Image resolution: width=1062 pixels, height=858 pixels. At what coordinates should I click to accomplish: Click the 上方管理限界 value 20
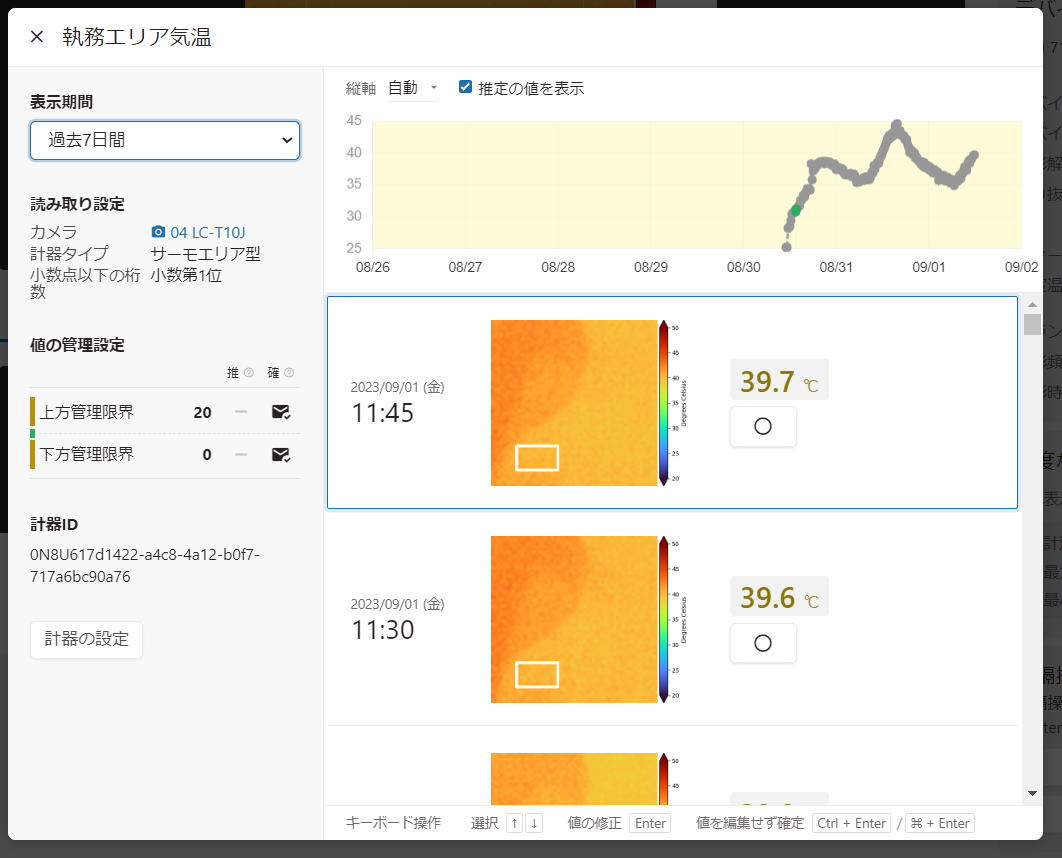point(203,412)
